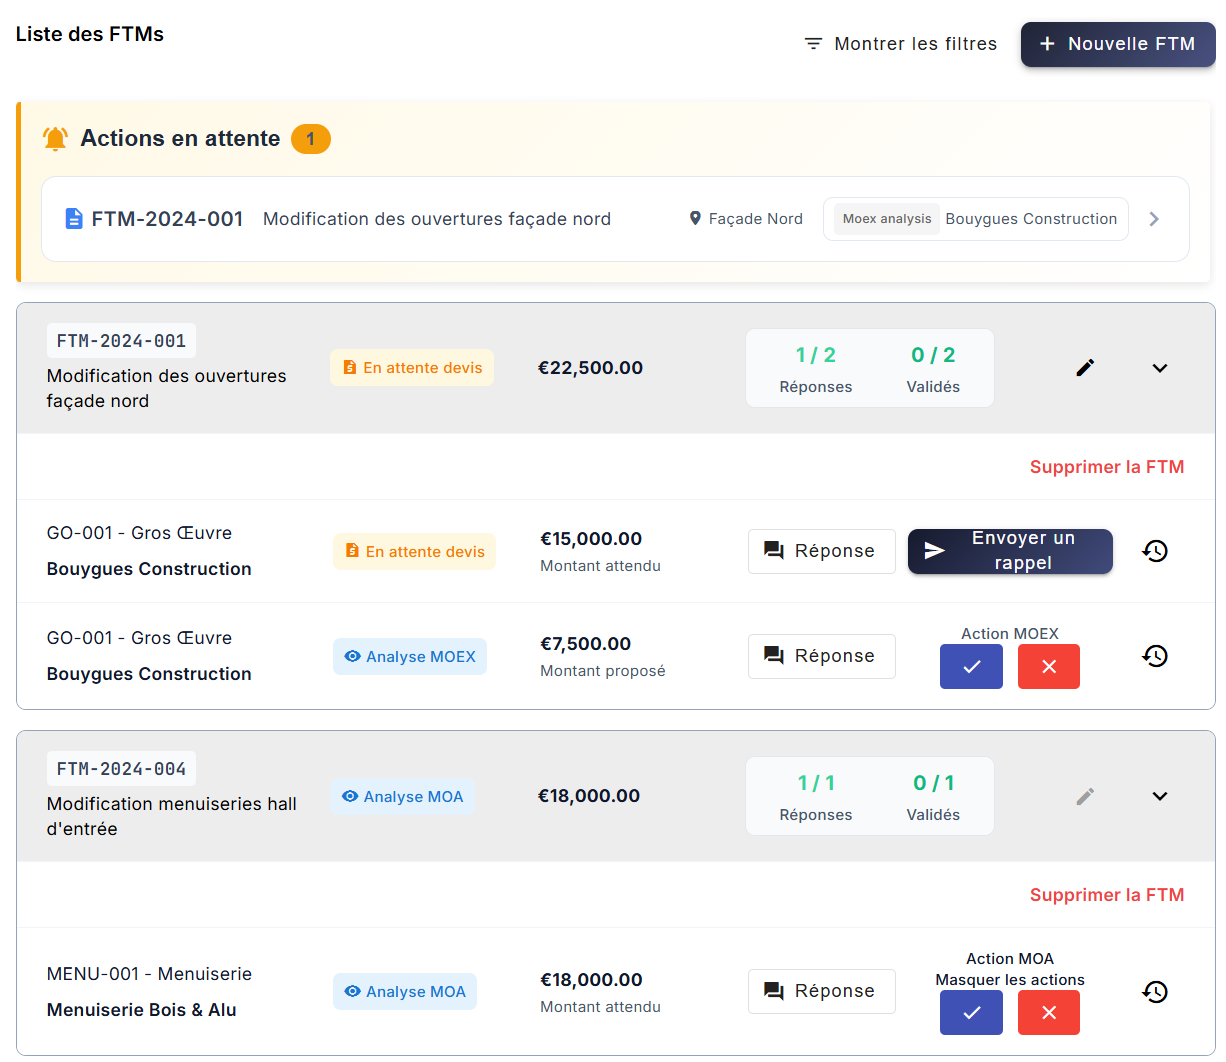
Task: Click the document icon next to FTM-2024-001
Action: pos(74,218)
